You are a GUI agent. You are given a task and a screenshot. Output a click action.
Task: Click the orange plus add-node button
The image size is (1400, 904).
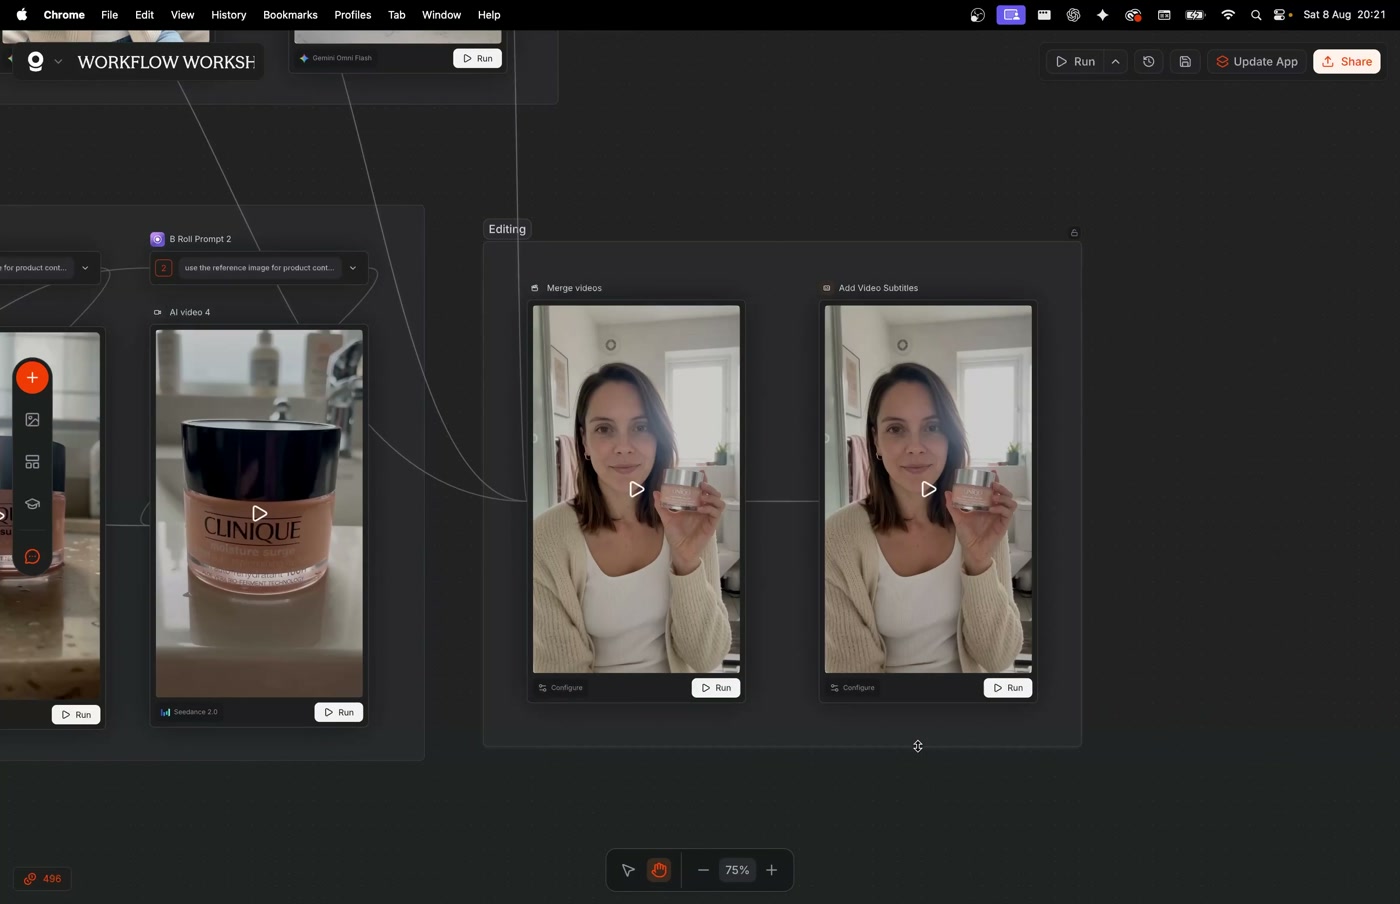coord(32,378)
